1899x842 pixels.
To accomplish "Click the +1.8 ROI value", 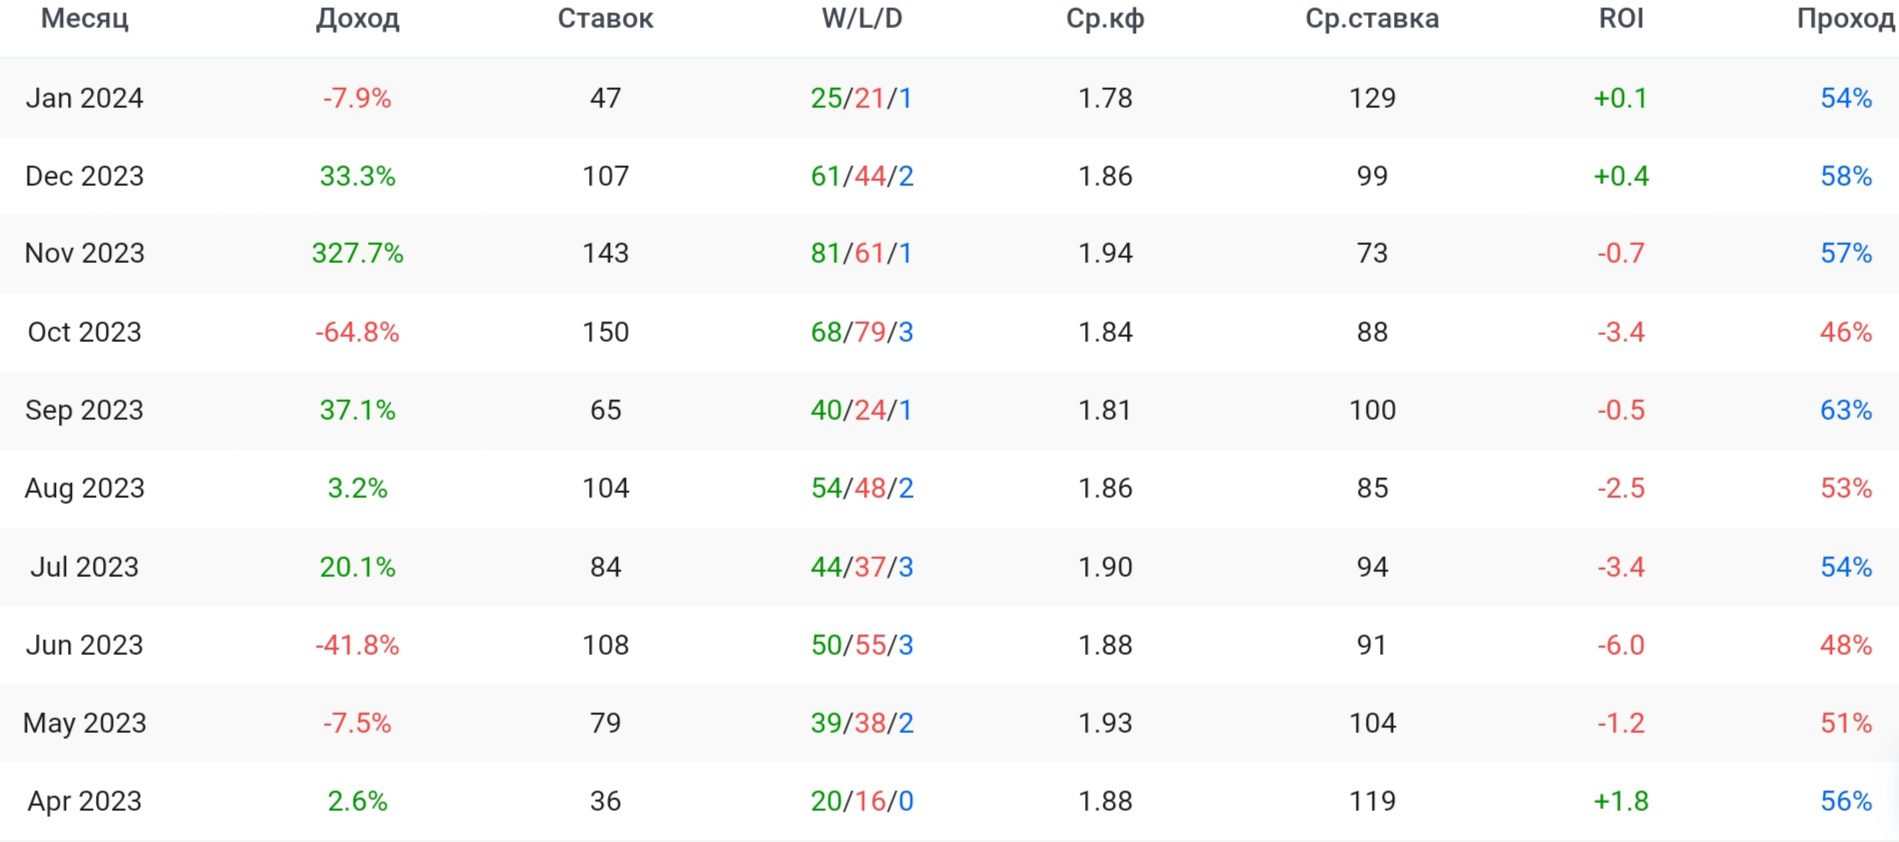I will click(x=1621, y=801).
